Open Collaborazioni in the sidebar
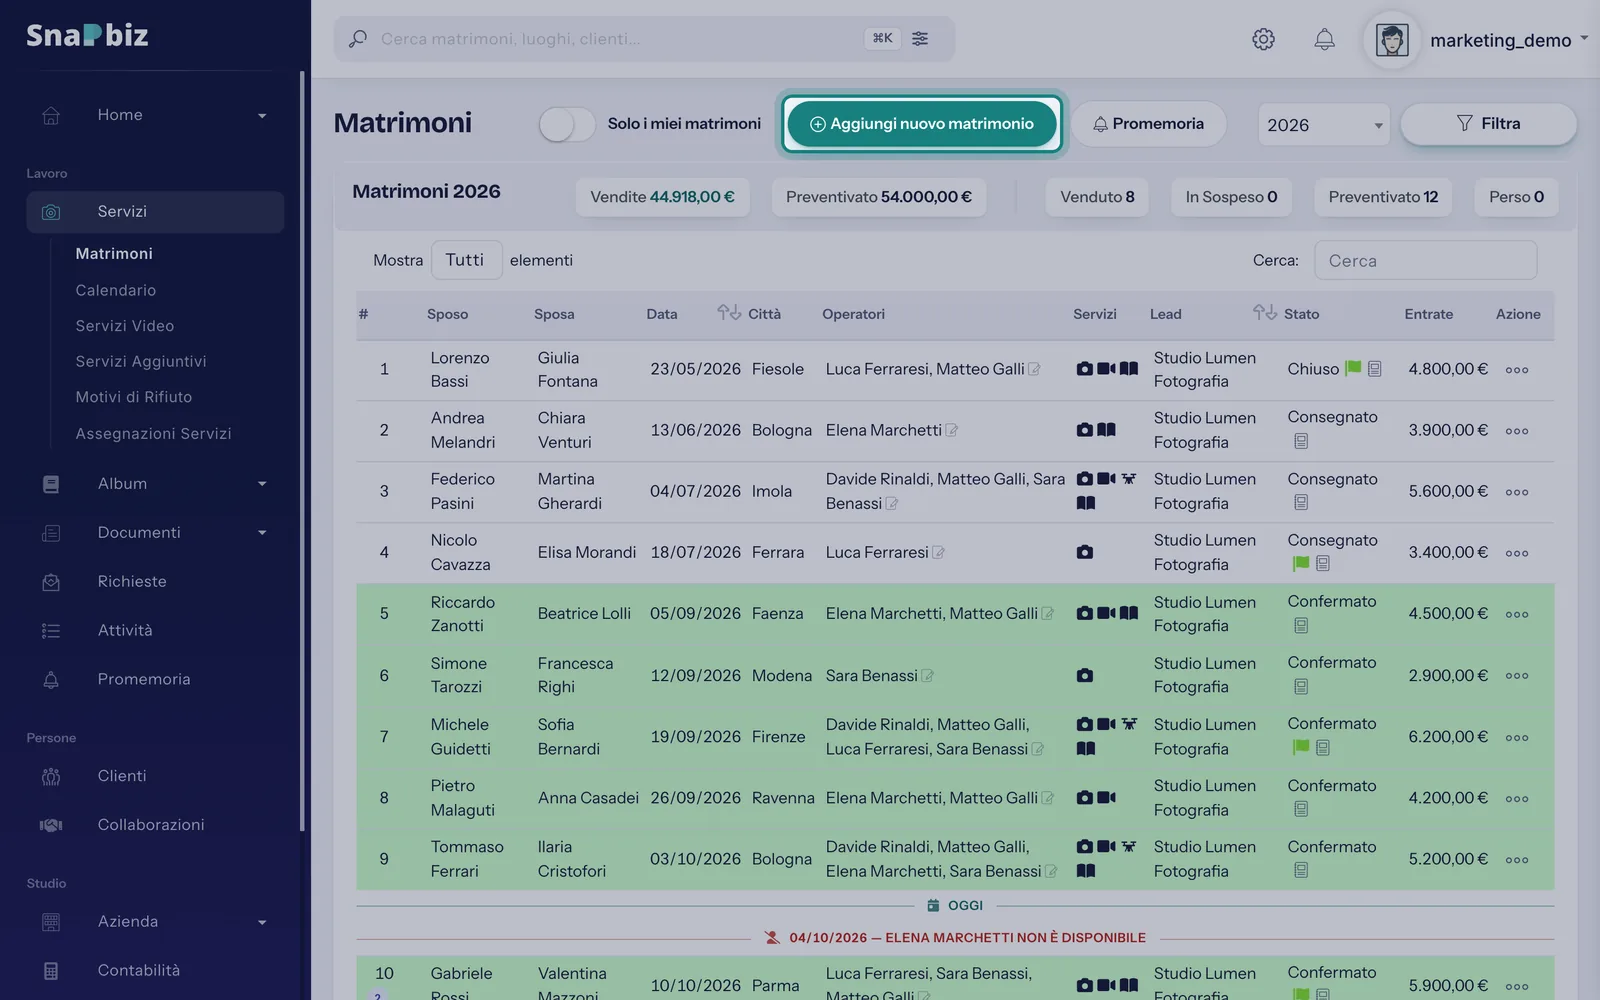The image size is (1600, 1000). (x=151, y=825)
